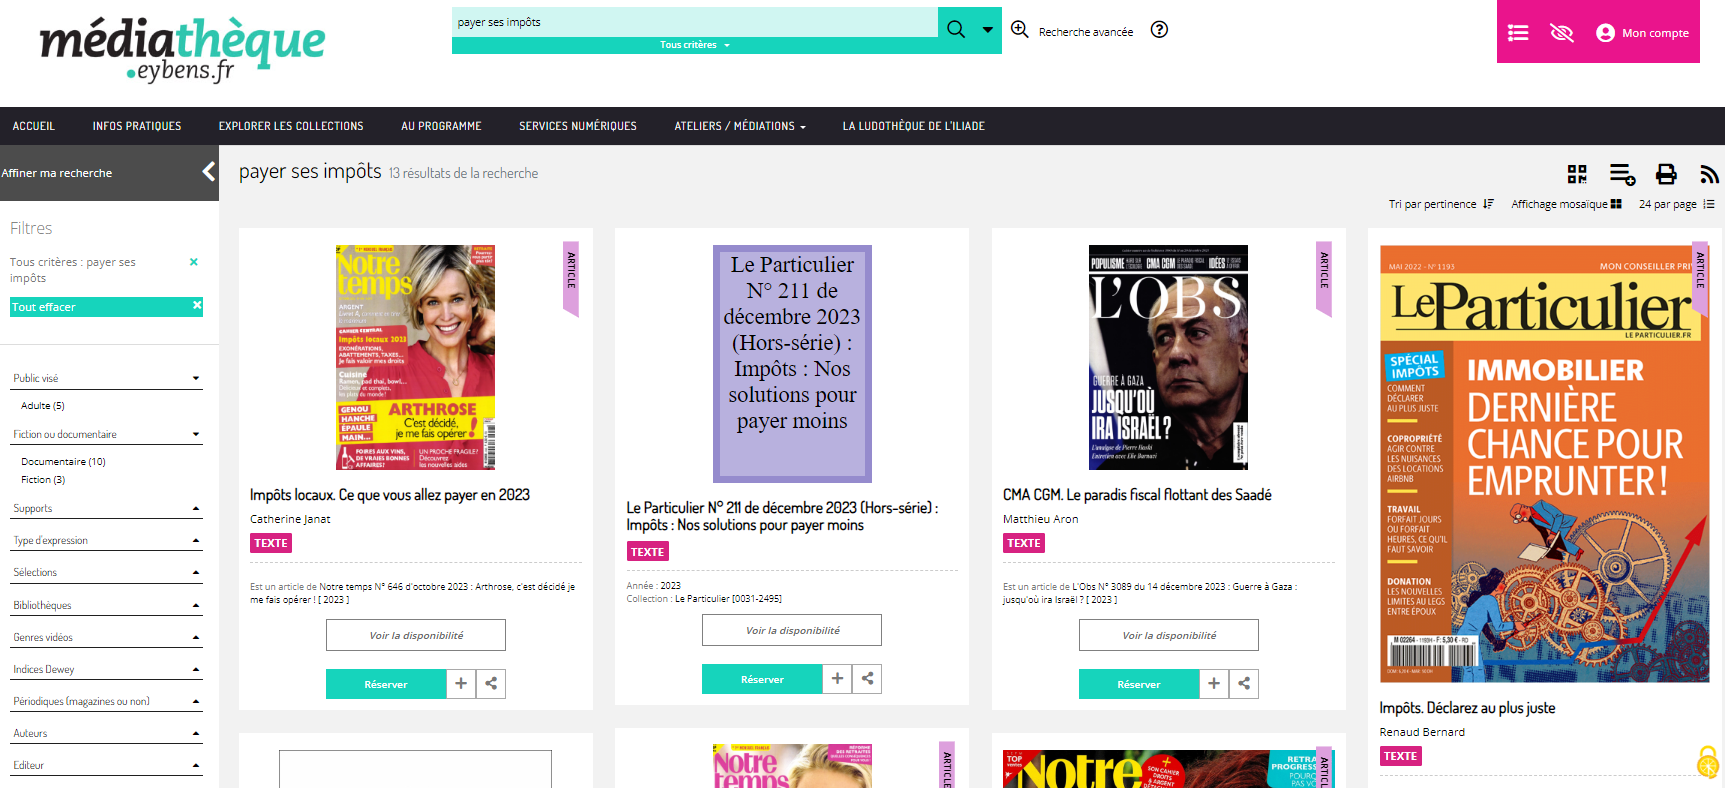Filter by 'Adulte (5)'

(x=43, y=406)
